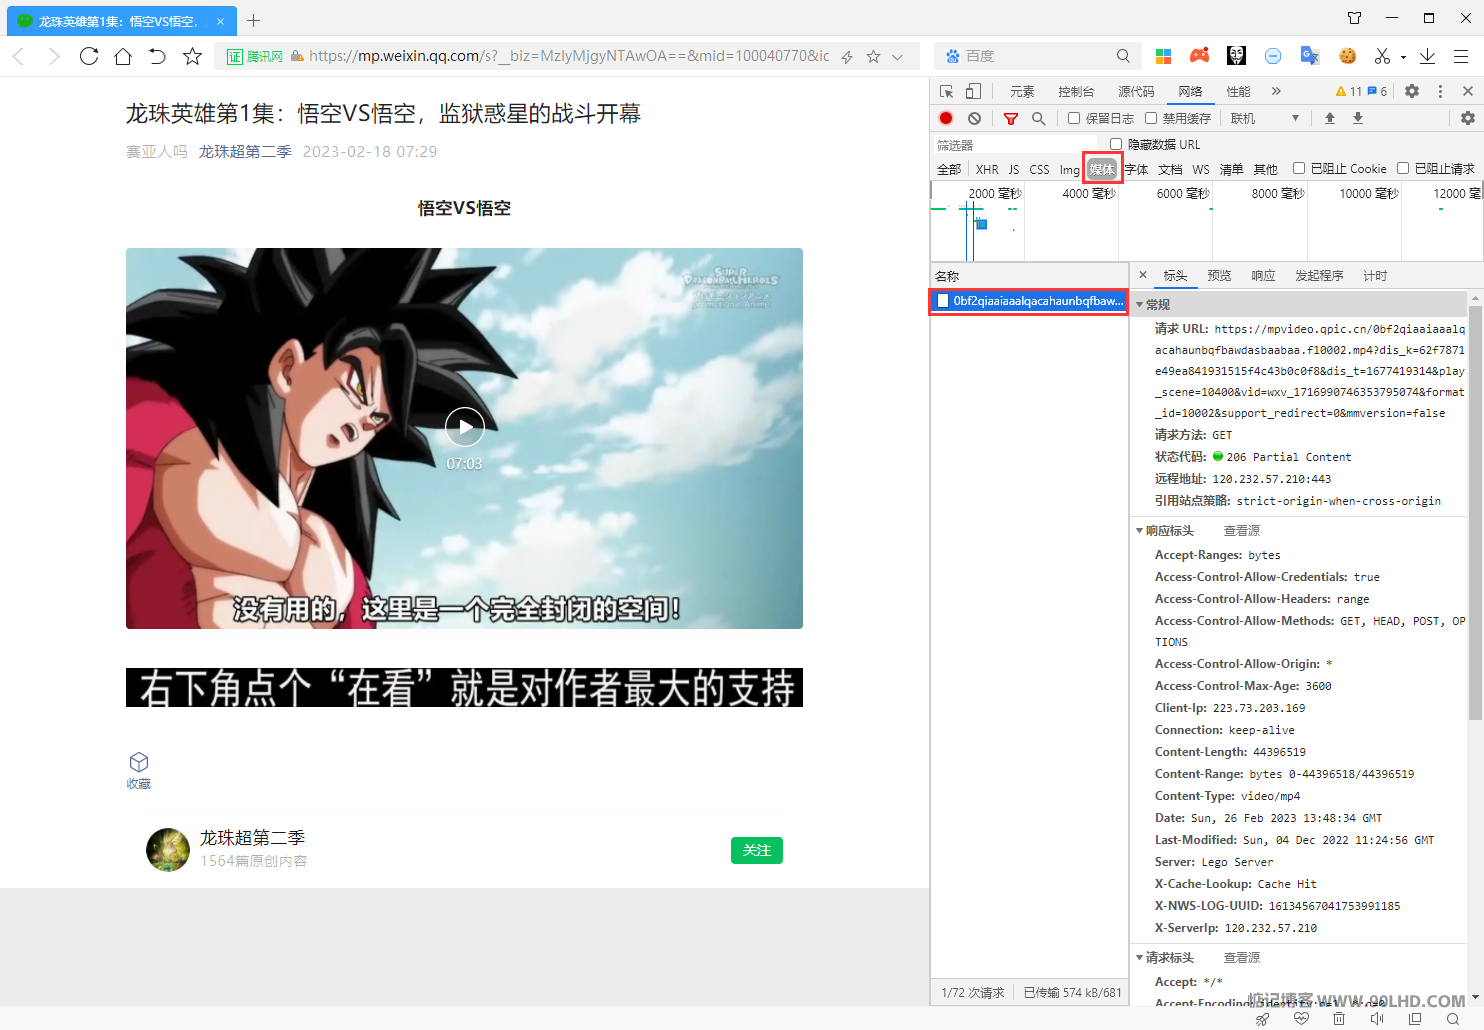Toggle DevTools device emulation icon
Screen dimensions: 1484x1030
coord(973,91)
